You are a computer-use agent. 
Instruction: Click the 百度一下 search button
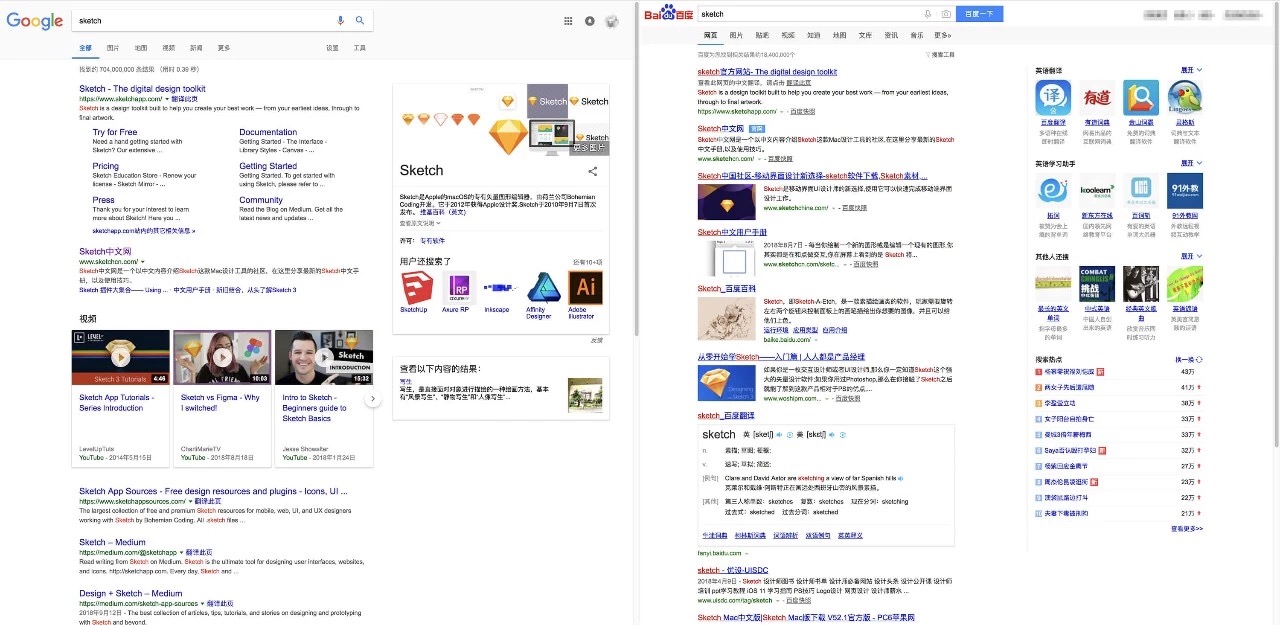pos(980,14)
